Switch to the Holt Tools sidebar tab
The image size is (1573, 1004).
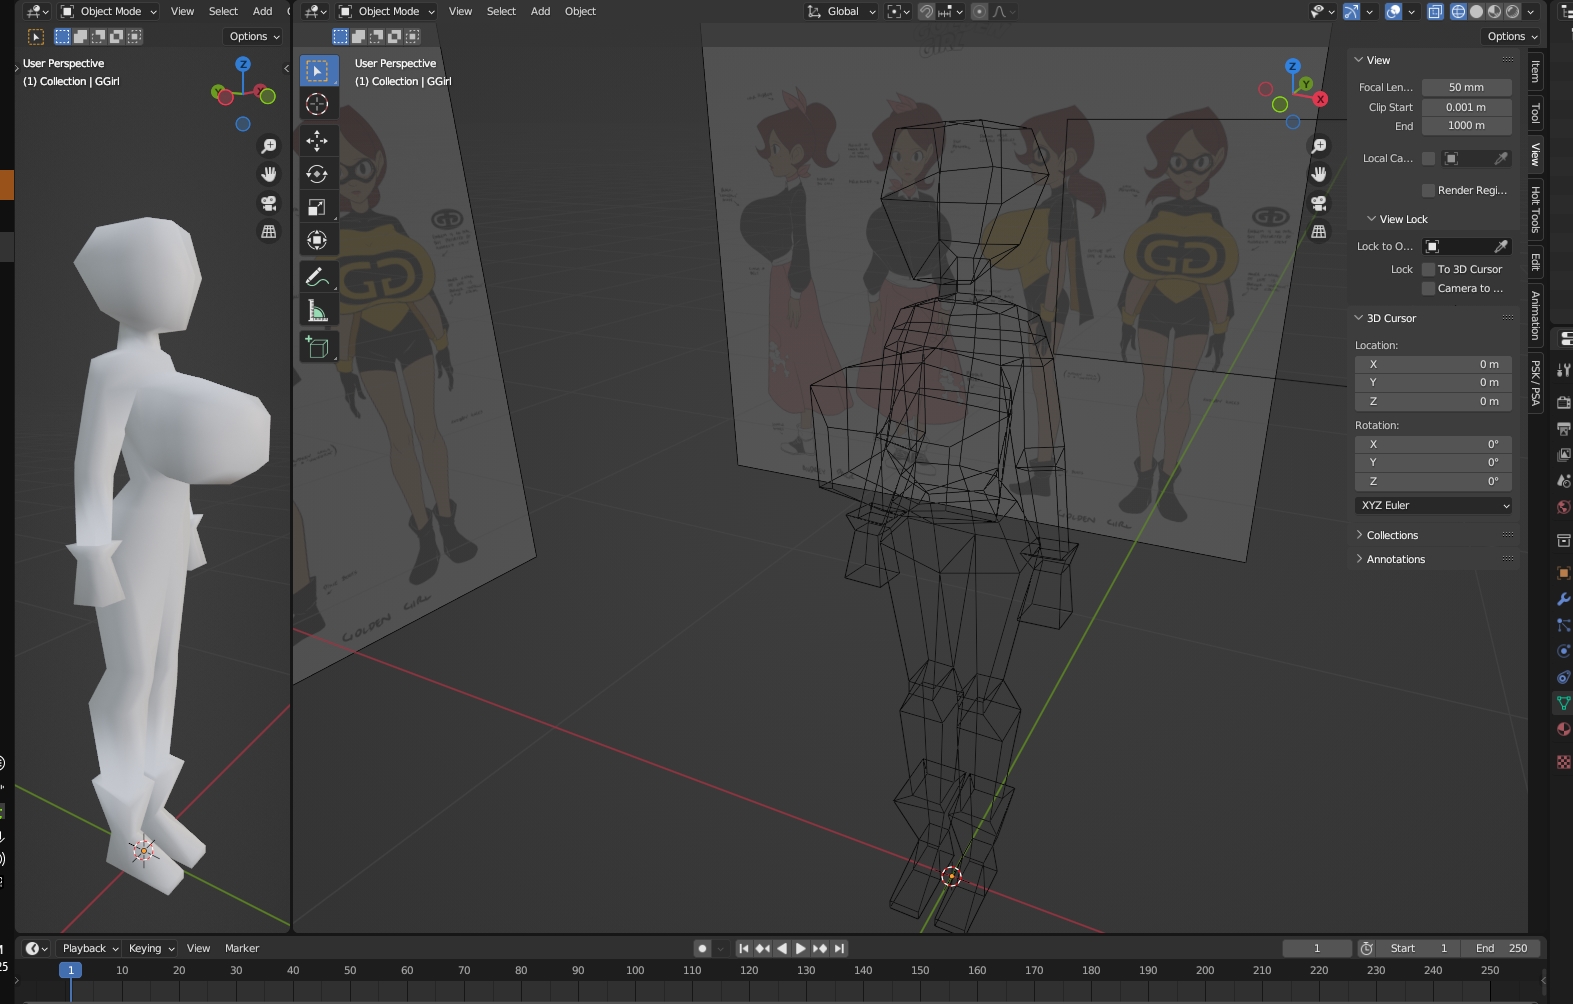click(x=1535, y=208)
